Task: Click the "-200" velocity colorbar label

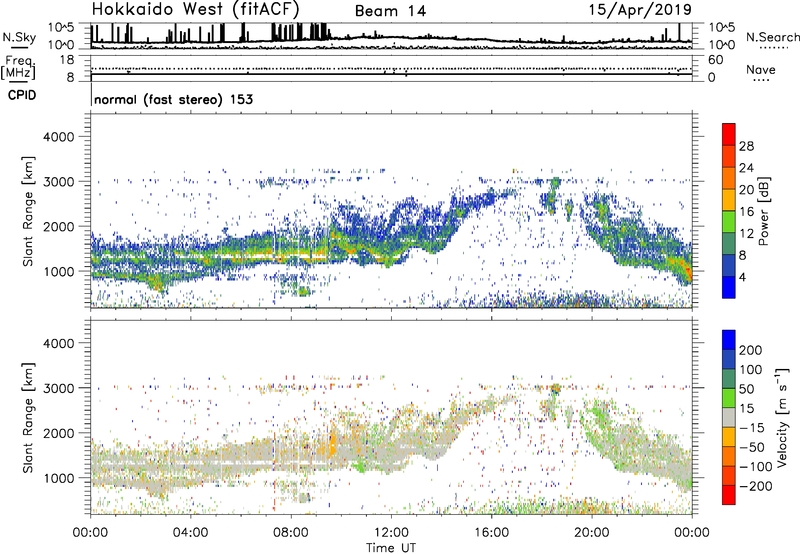Action: pyautogui.click(x=756, y=486)
